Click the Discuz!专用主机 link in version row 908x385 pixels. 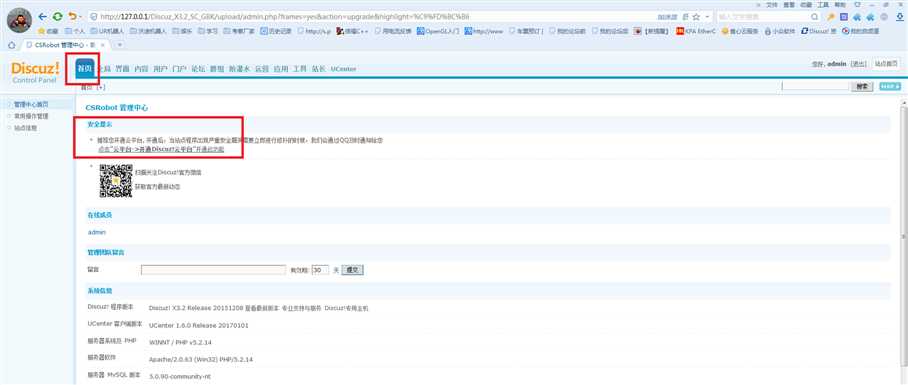[x=346, y=309]
